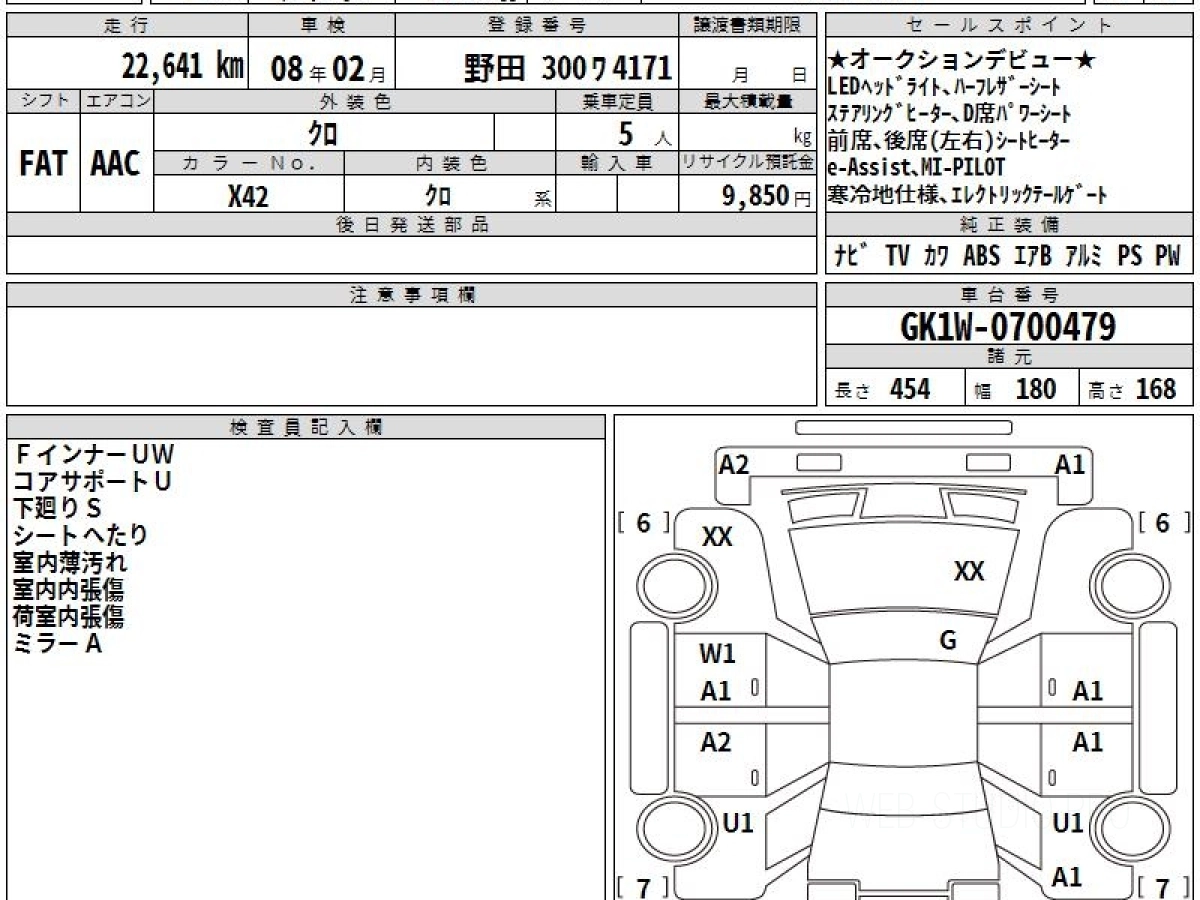
Task: Click the inspector note 室内薄汚れ
Action: (70, 562)
